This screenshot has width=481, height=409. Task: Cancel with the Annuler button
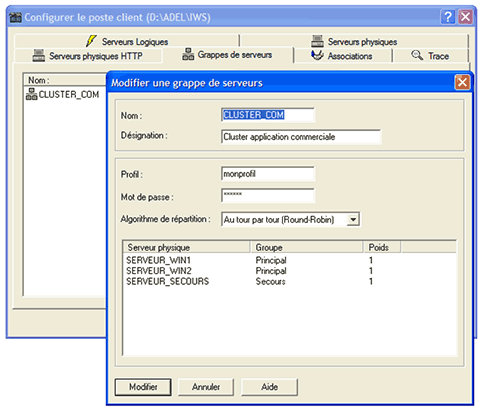(206, 387)
